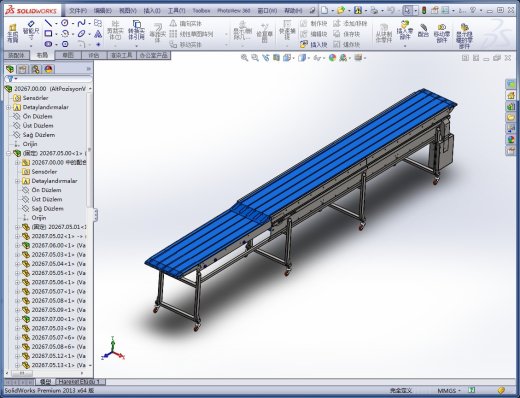Switch to the 草图 ribbon tab
The height and width of the screenshot is (398, 520).
click(68, 55)
